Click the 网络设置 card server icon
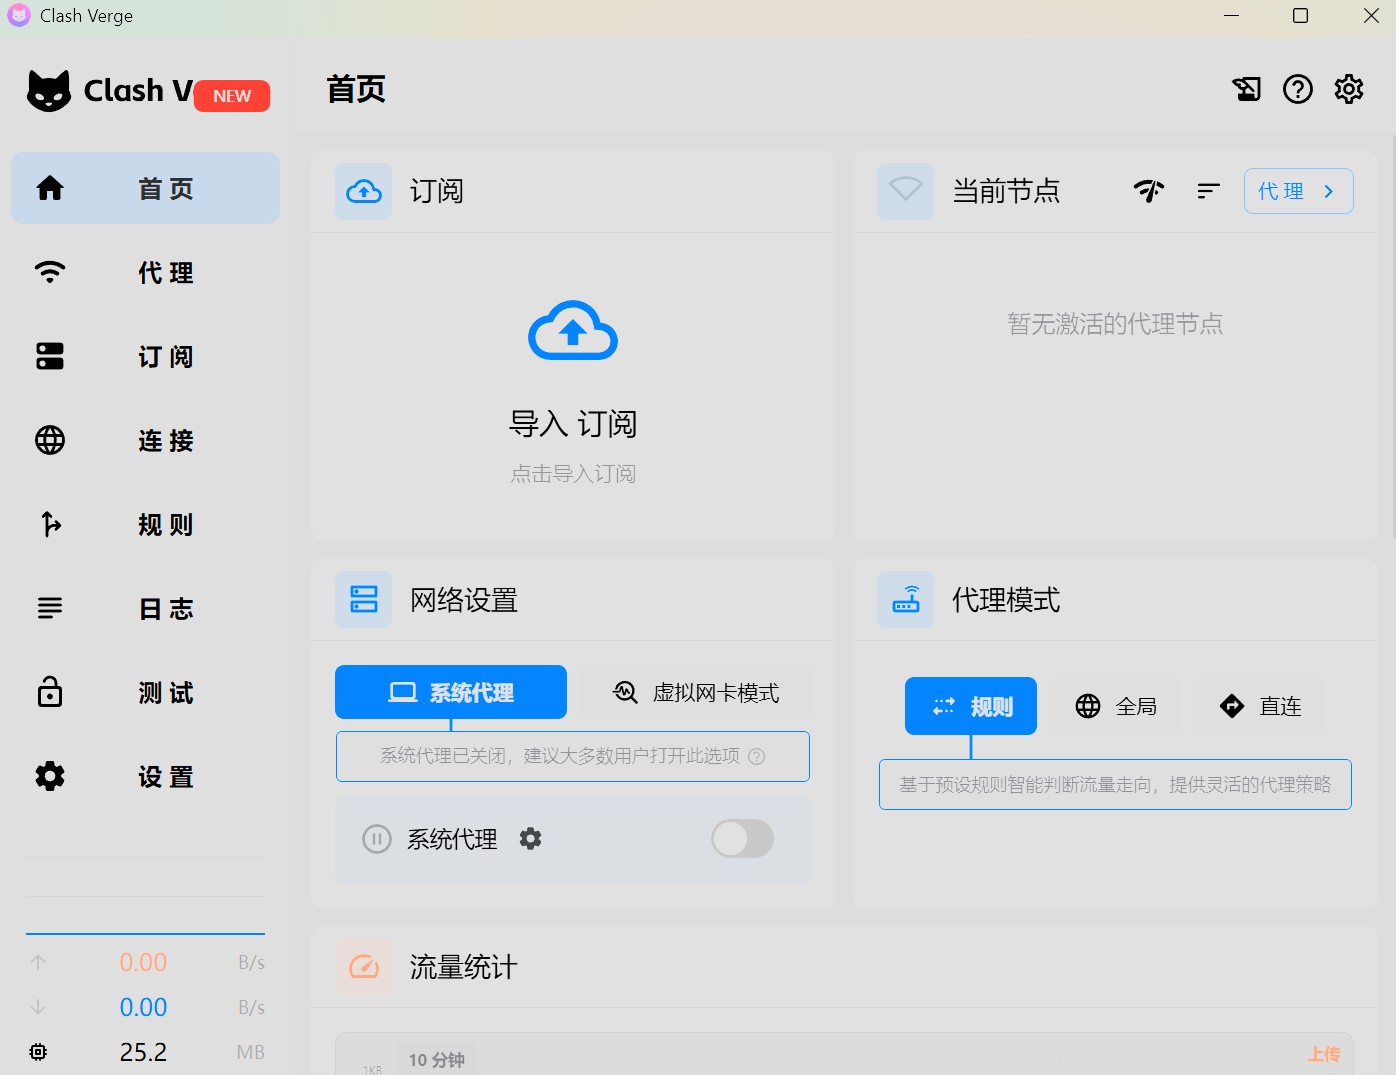 tap(363, 599)
